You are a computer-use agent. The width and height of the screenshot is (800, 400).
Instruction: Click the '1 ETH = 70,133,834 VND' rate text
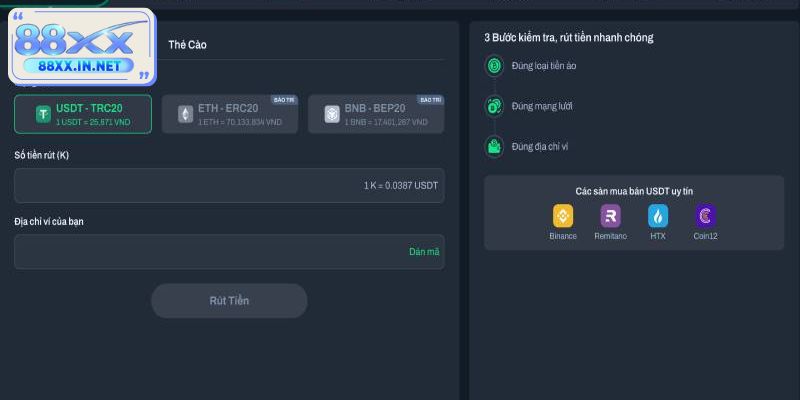[x=240, y=122]
